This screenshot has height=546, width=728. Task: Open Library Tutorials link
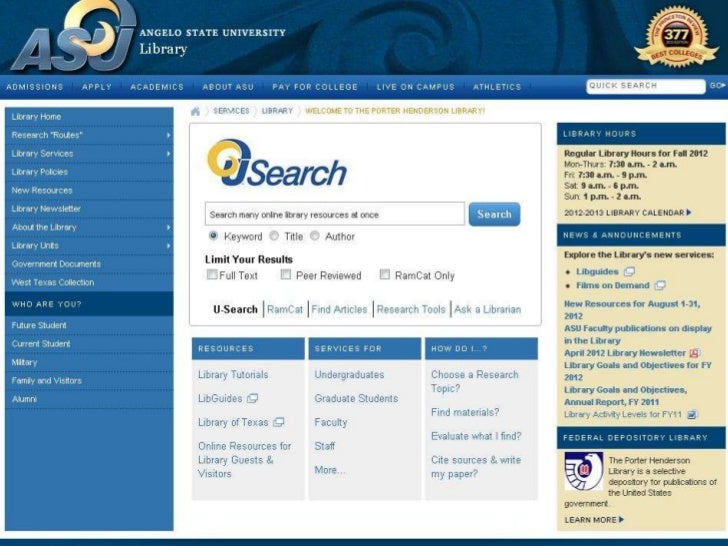(x=233, y=375)
